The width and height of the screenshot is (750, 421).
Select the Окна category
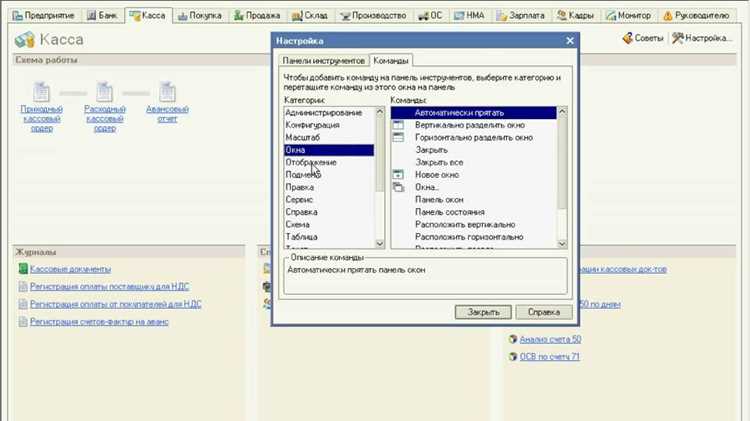coord(329,150)
